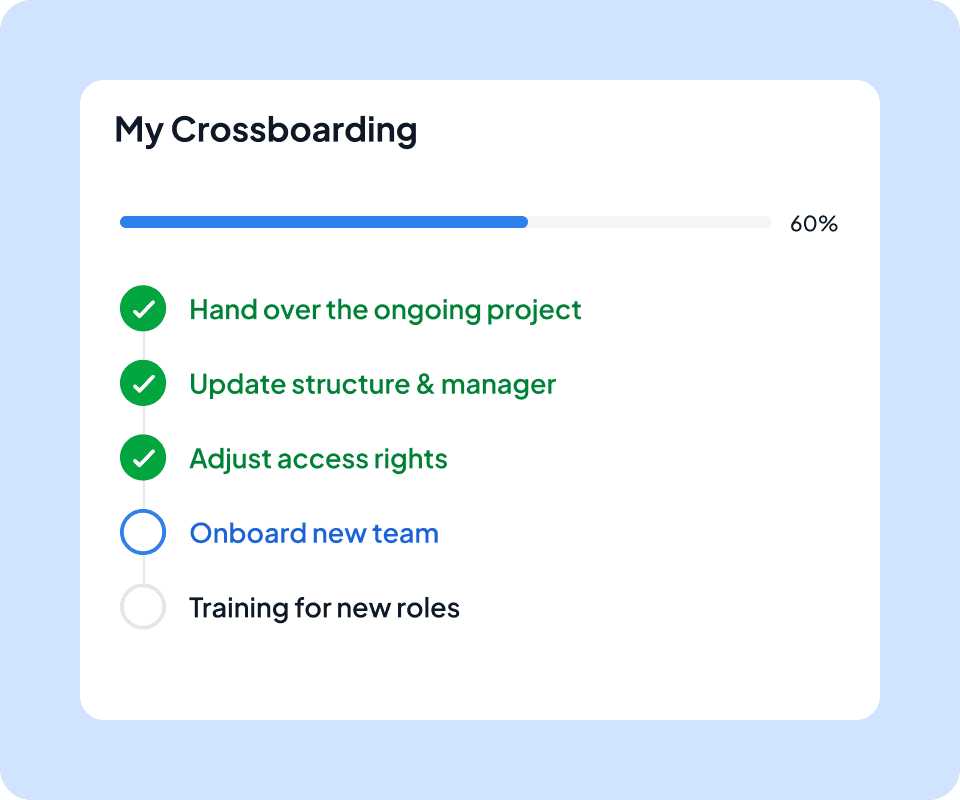
Task: Click the green checkmark beside Update structure & manager
Action: pyautogui.click(x=143, y=383)
